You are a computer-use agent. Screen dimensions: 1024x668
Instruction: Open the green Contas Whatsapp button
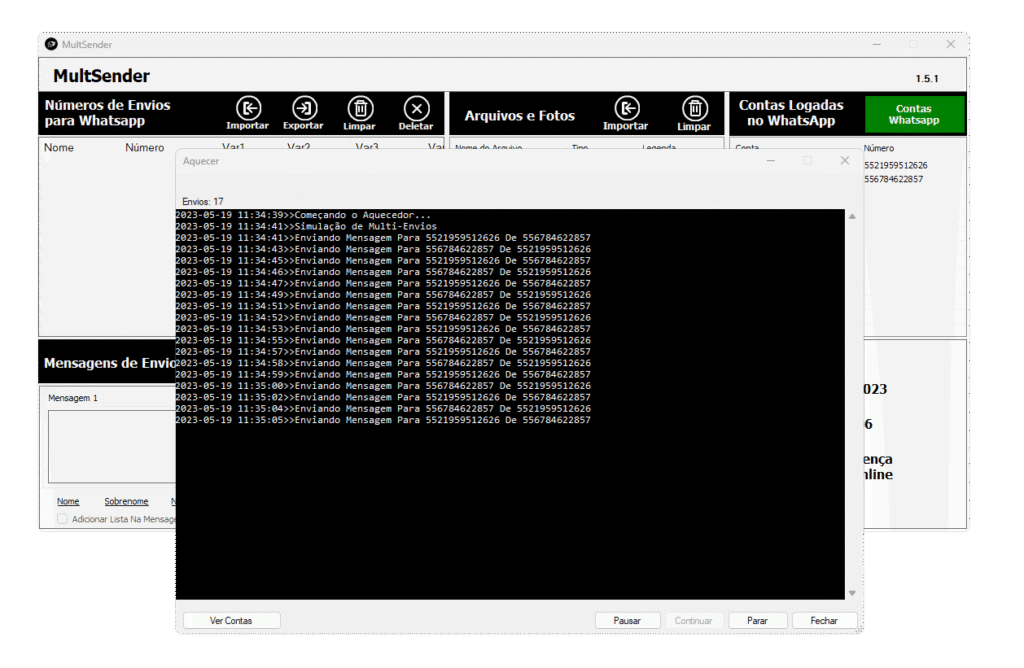(x=914, y=114)
